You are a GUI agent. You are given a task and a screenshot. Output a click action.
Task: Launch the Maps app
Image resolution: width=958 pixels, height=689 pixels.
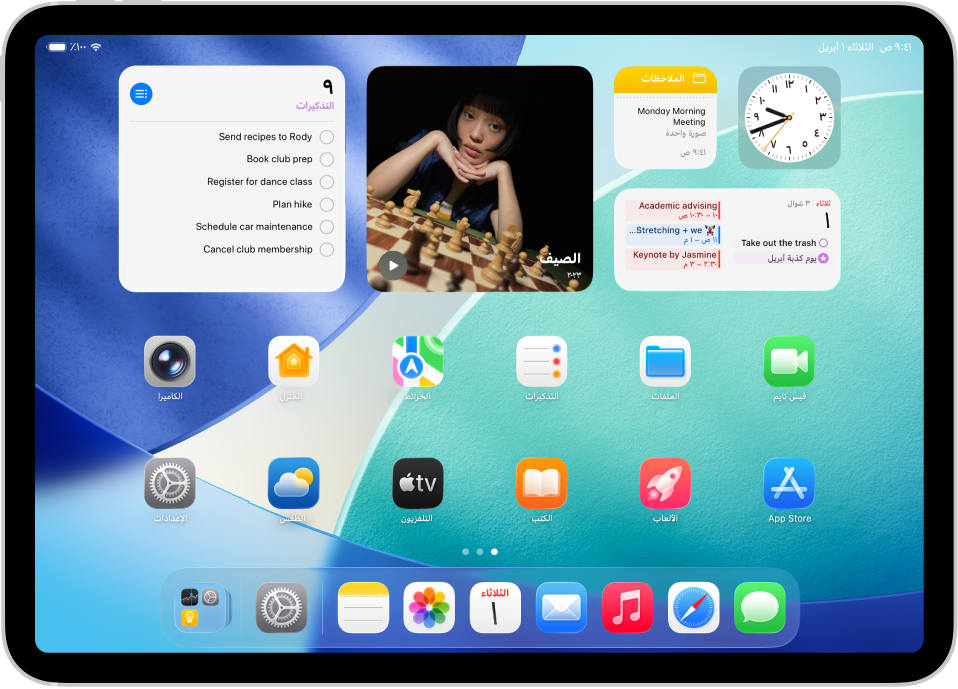(x=417, y=361)
